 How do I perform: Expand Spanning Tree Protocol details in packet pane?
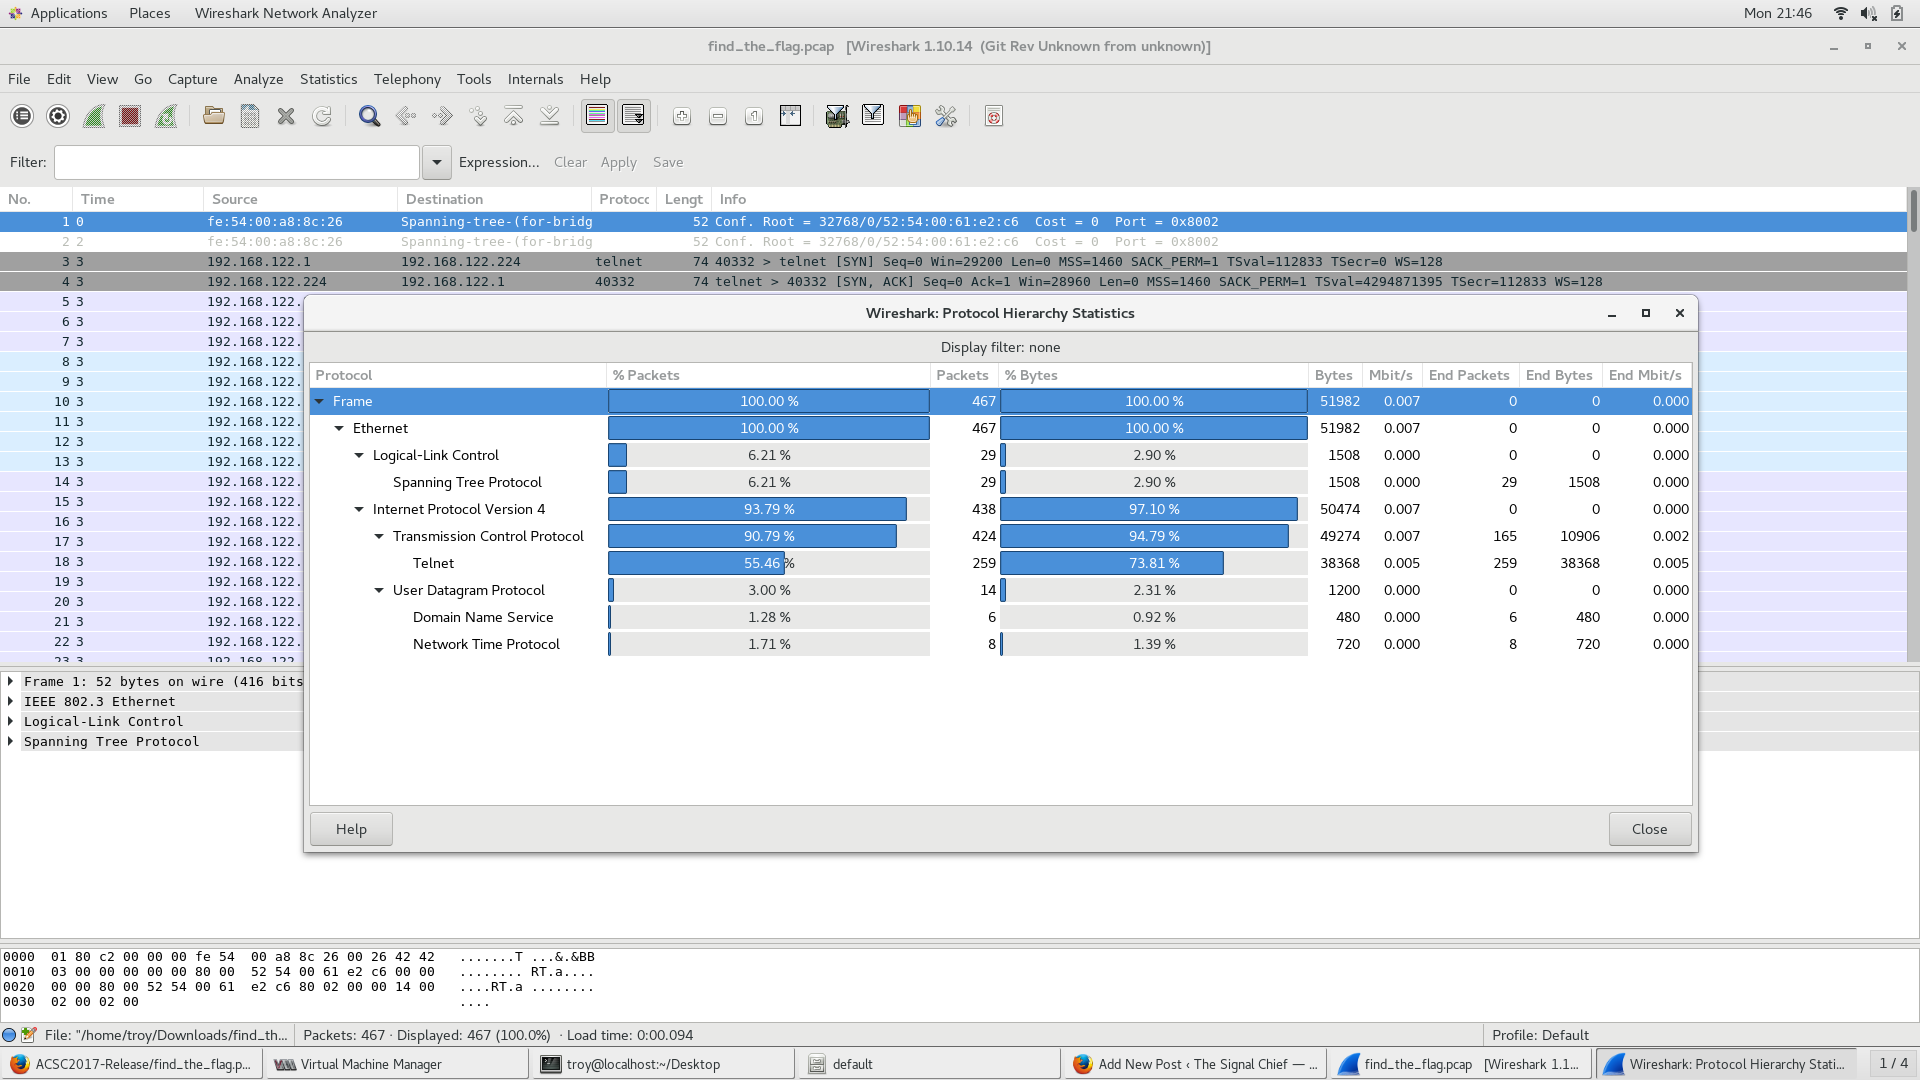[10, 741]
